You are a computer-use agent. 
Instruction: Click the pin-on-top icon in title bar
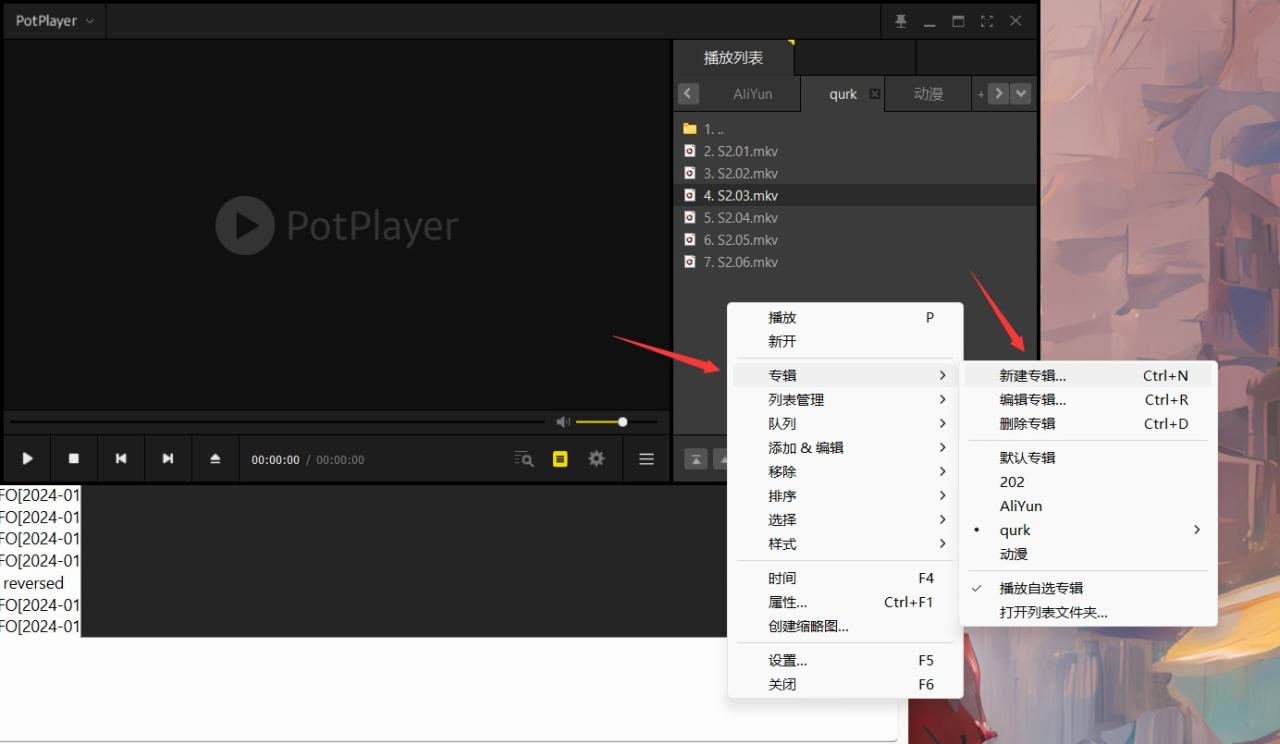point(900,21)
